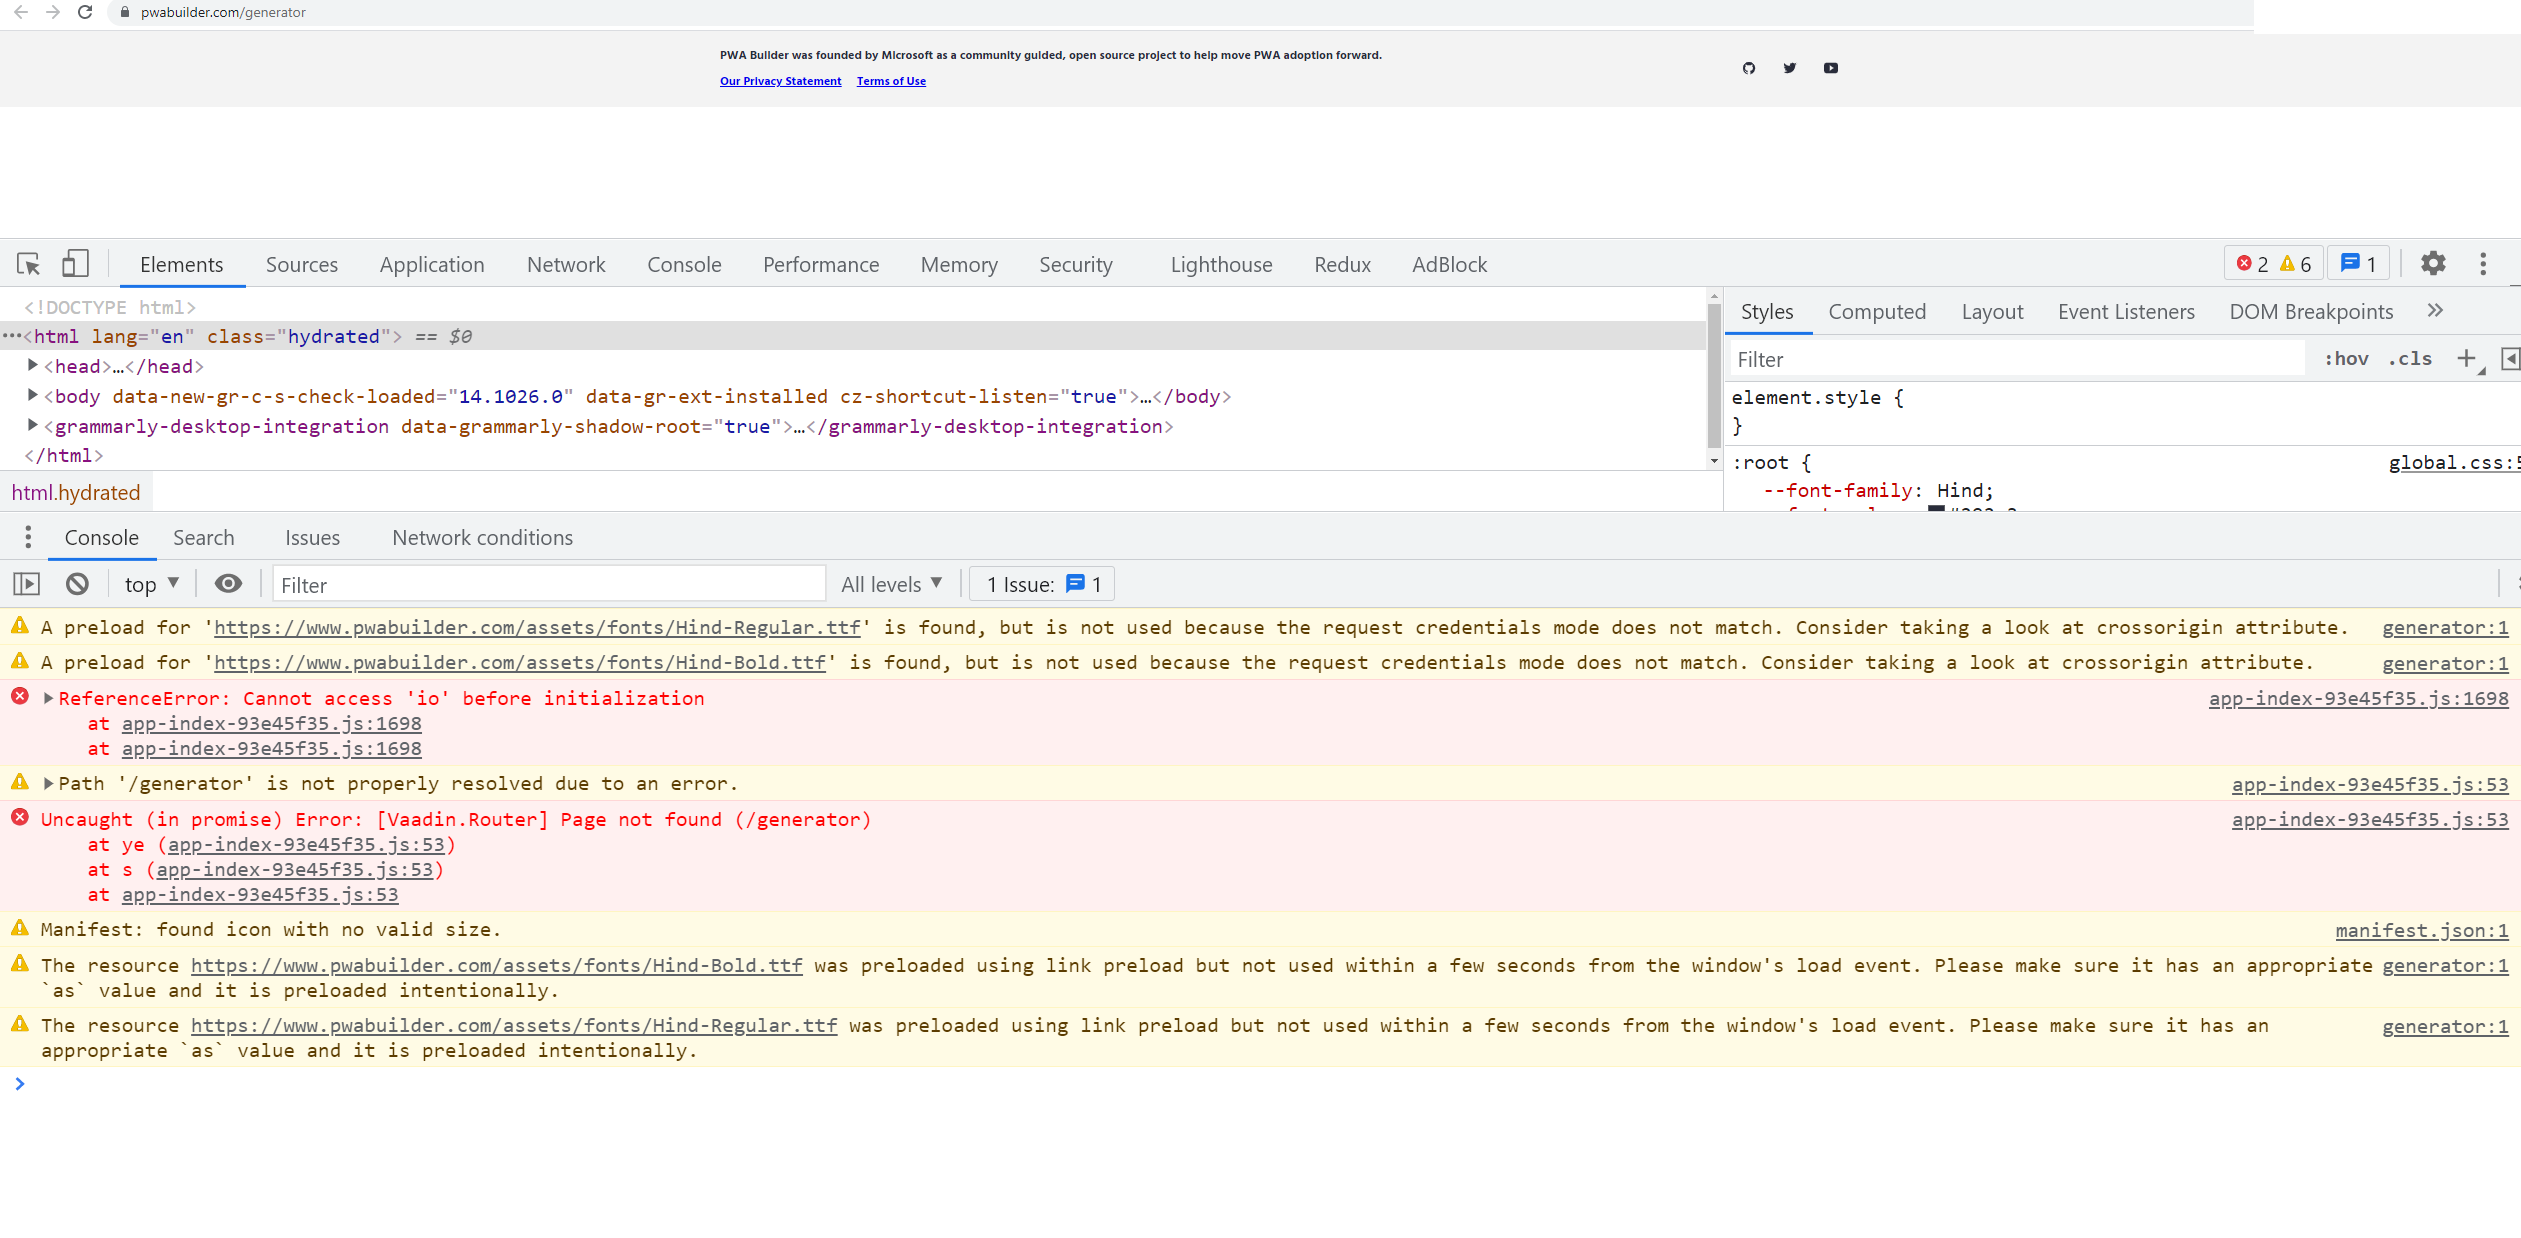Expand the ReferenceError stack trace
Viewport: 2521px width, 1238px height.
pos(47,698)
